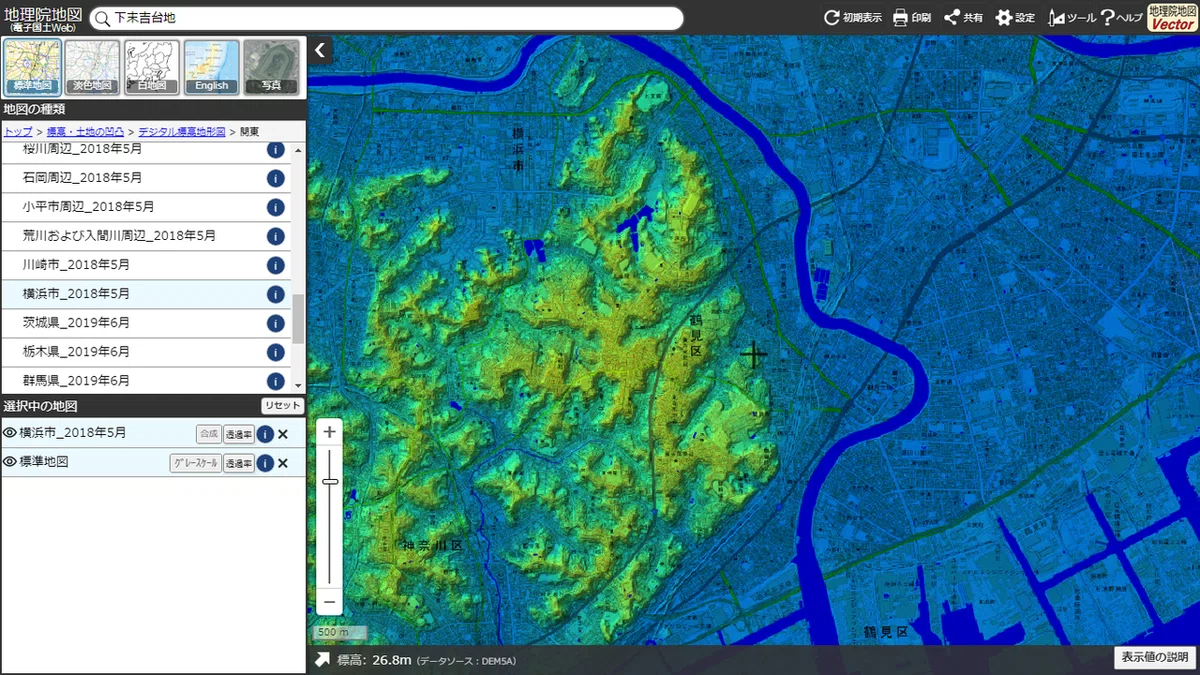Show info for 群馬県_2019年6月
The image size is (1200, 675).
click(x=276, y=381)
